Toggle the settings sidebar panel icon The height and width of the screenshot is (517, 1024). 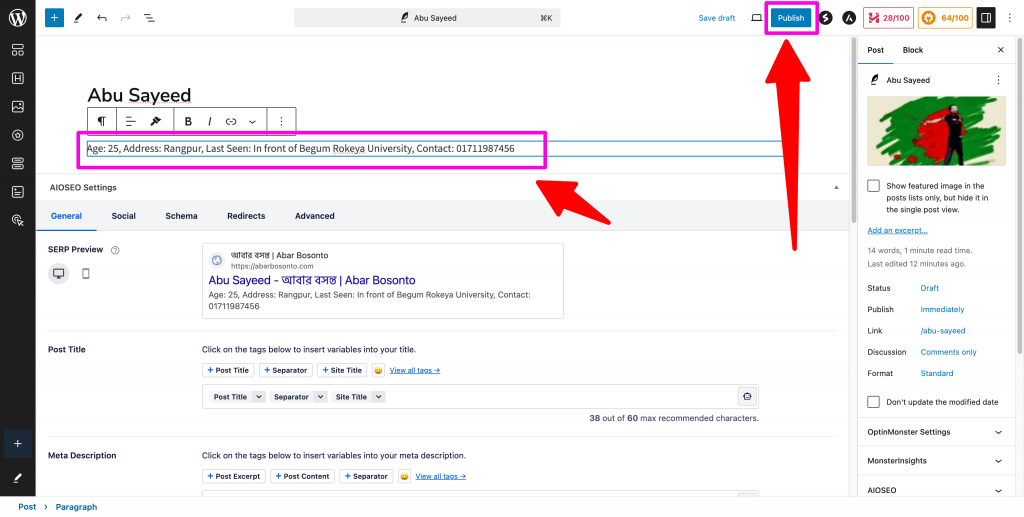(x=985, y=18)
